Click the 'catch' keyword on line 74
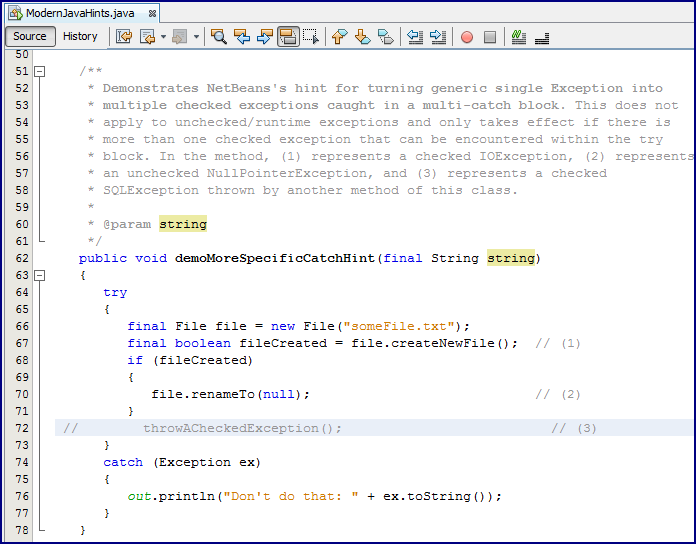Screen dimensions: 696x544 [123, 462]
